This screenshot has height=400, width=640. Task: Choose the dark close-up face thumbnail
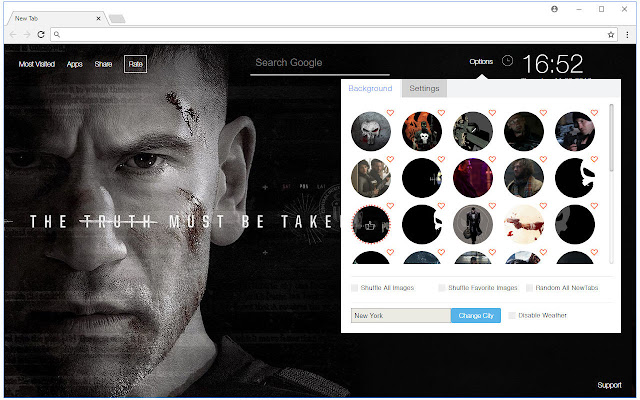pyautogui.click(x=524, y=131)
